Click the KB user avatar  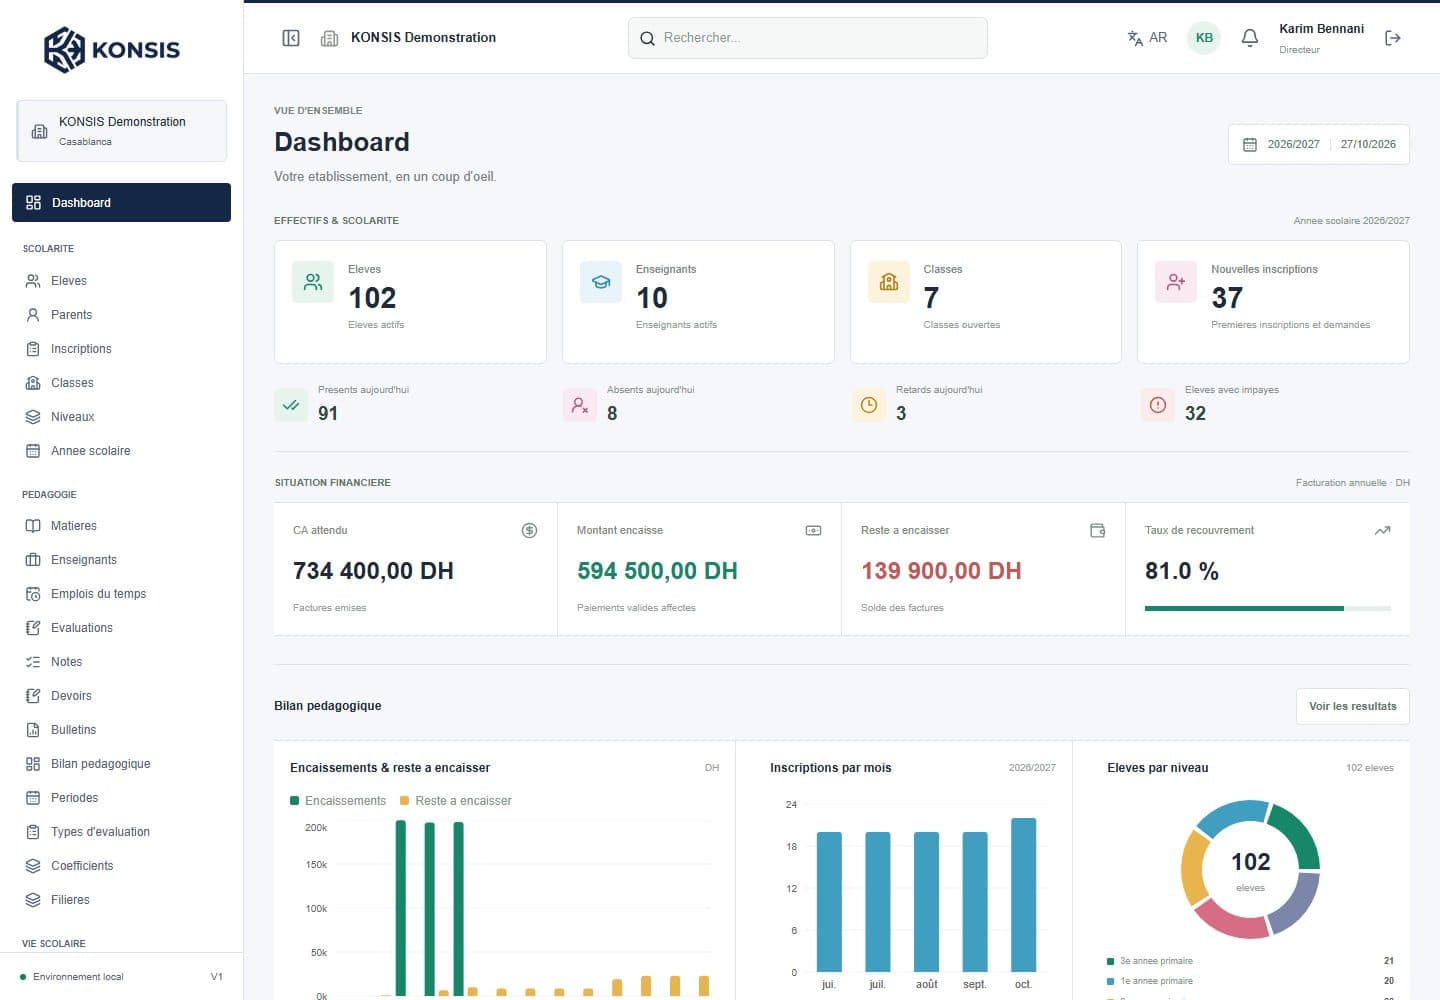click(1204, 38)
